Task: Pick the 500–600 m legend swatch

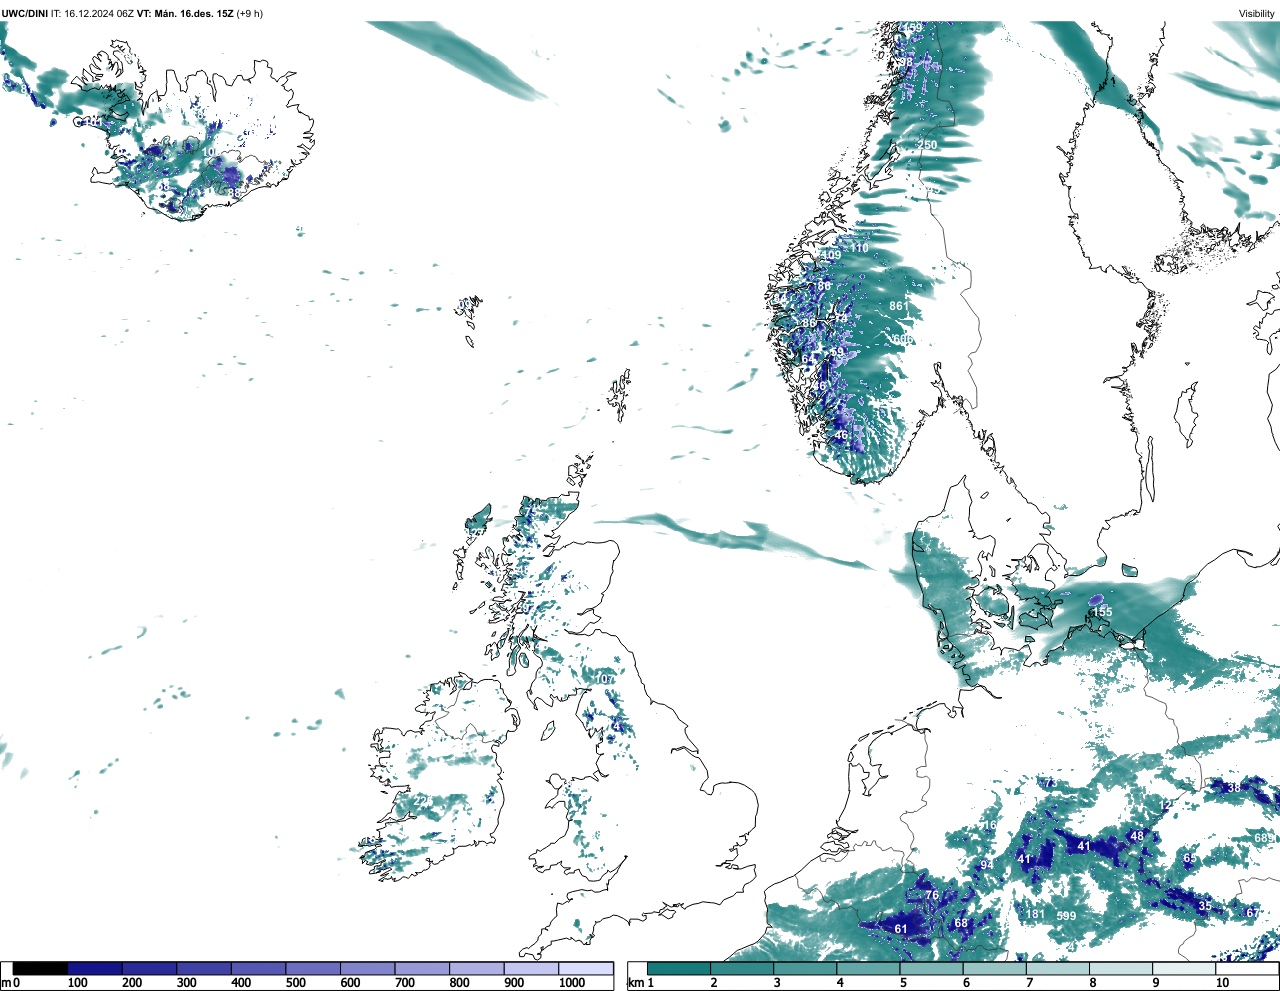Action: [313, 968]
